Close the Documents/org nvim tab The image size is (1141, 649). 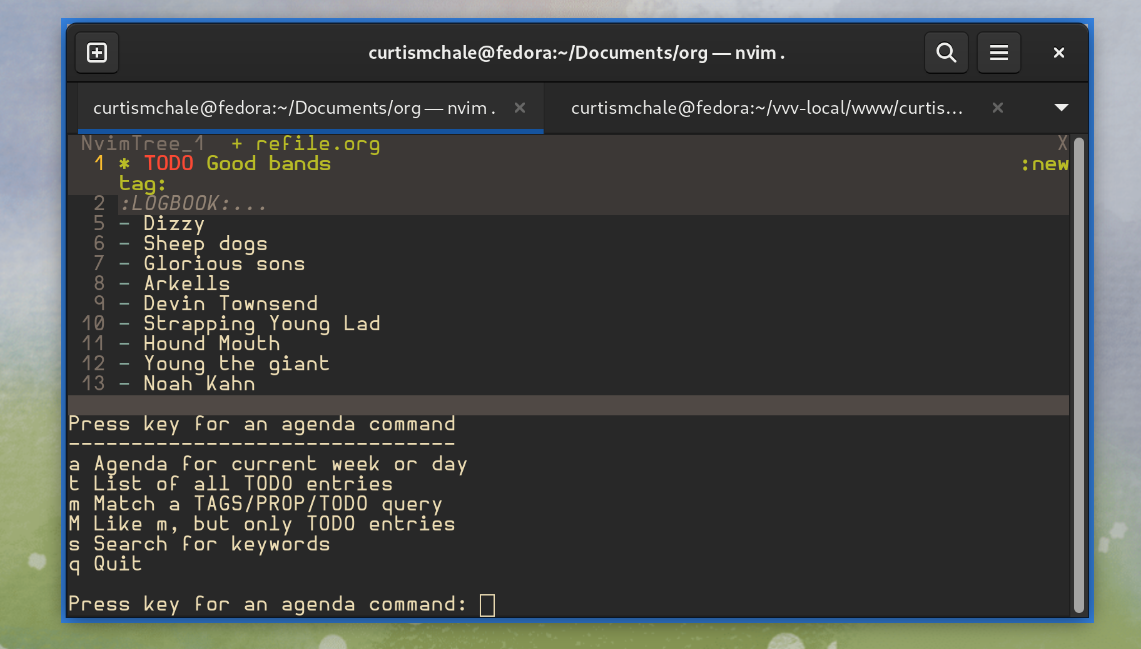(x=519, y=108)
